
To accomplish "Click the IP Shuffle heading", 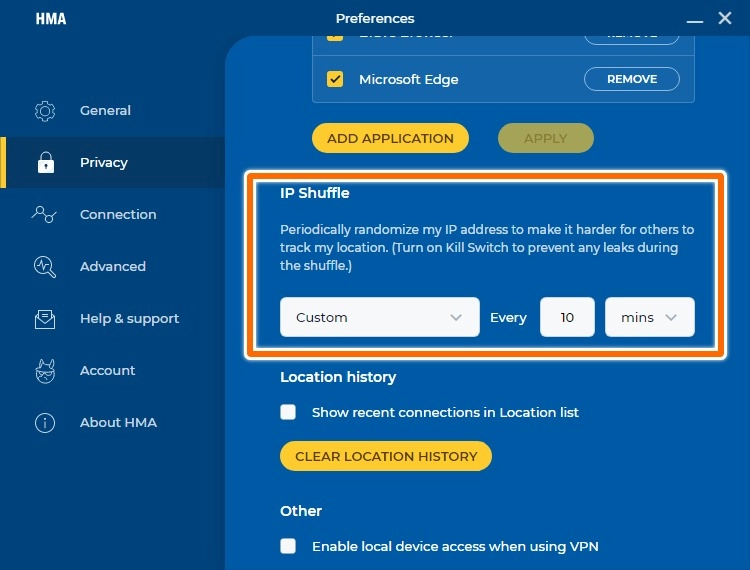I will (x=315, y=193).
